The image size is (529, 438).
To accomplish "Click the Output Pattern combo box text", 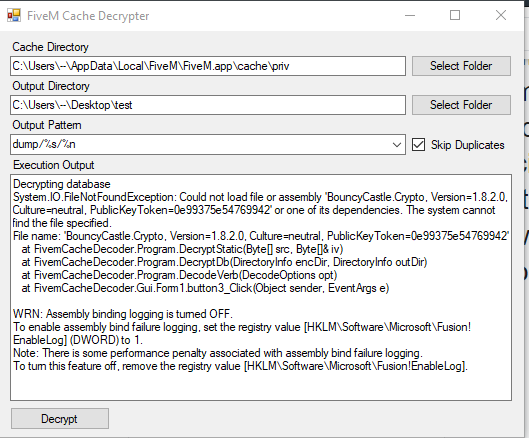I will tap(44, 144).
